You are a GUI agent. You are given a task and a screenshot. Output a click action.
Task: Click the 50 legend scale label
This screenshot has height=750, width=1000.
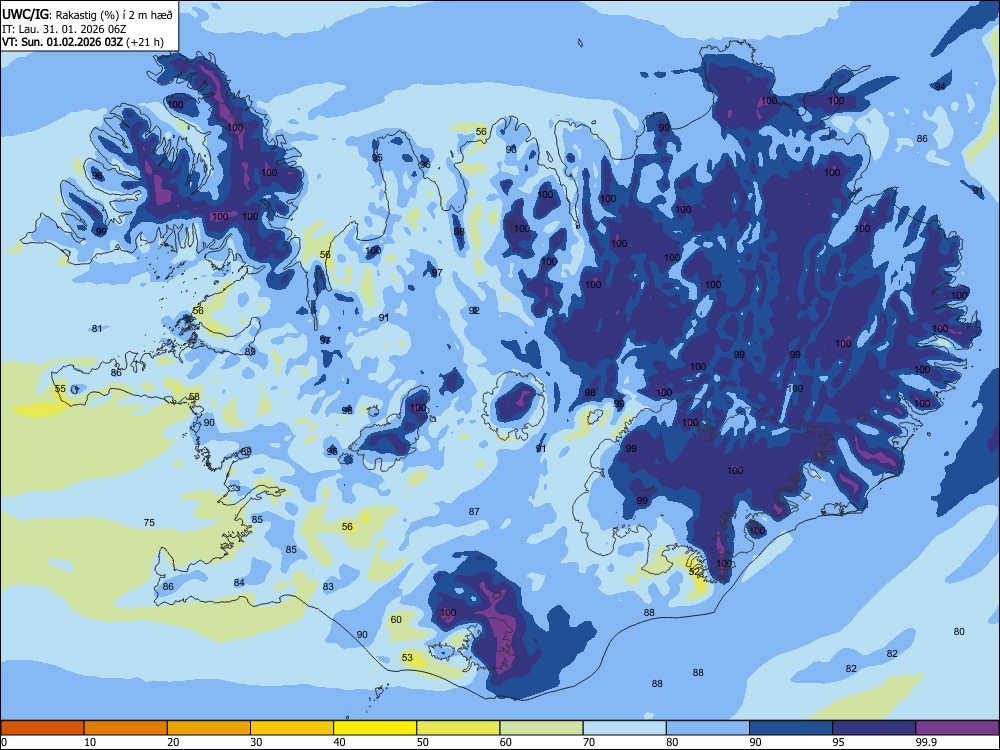[423, 742]
